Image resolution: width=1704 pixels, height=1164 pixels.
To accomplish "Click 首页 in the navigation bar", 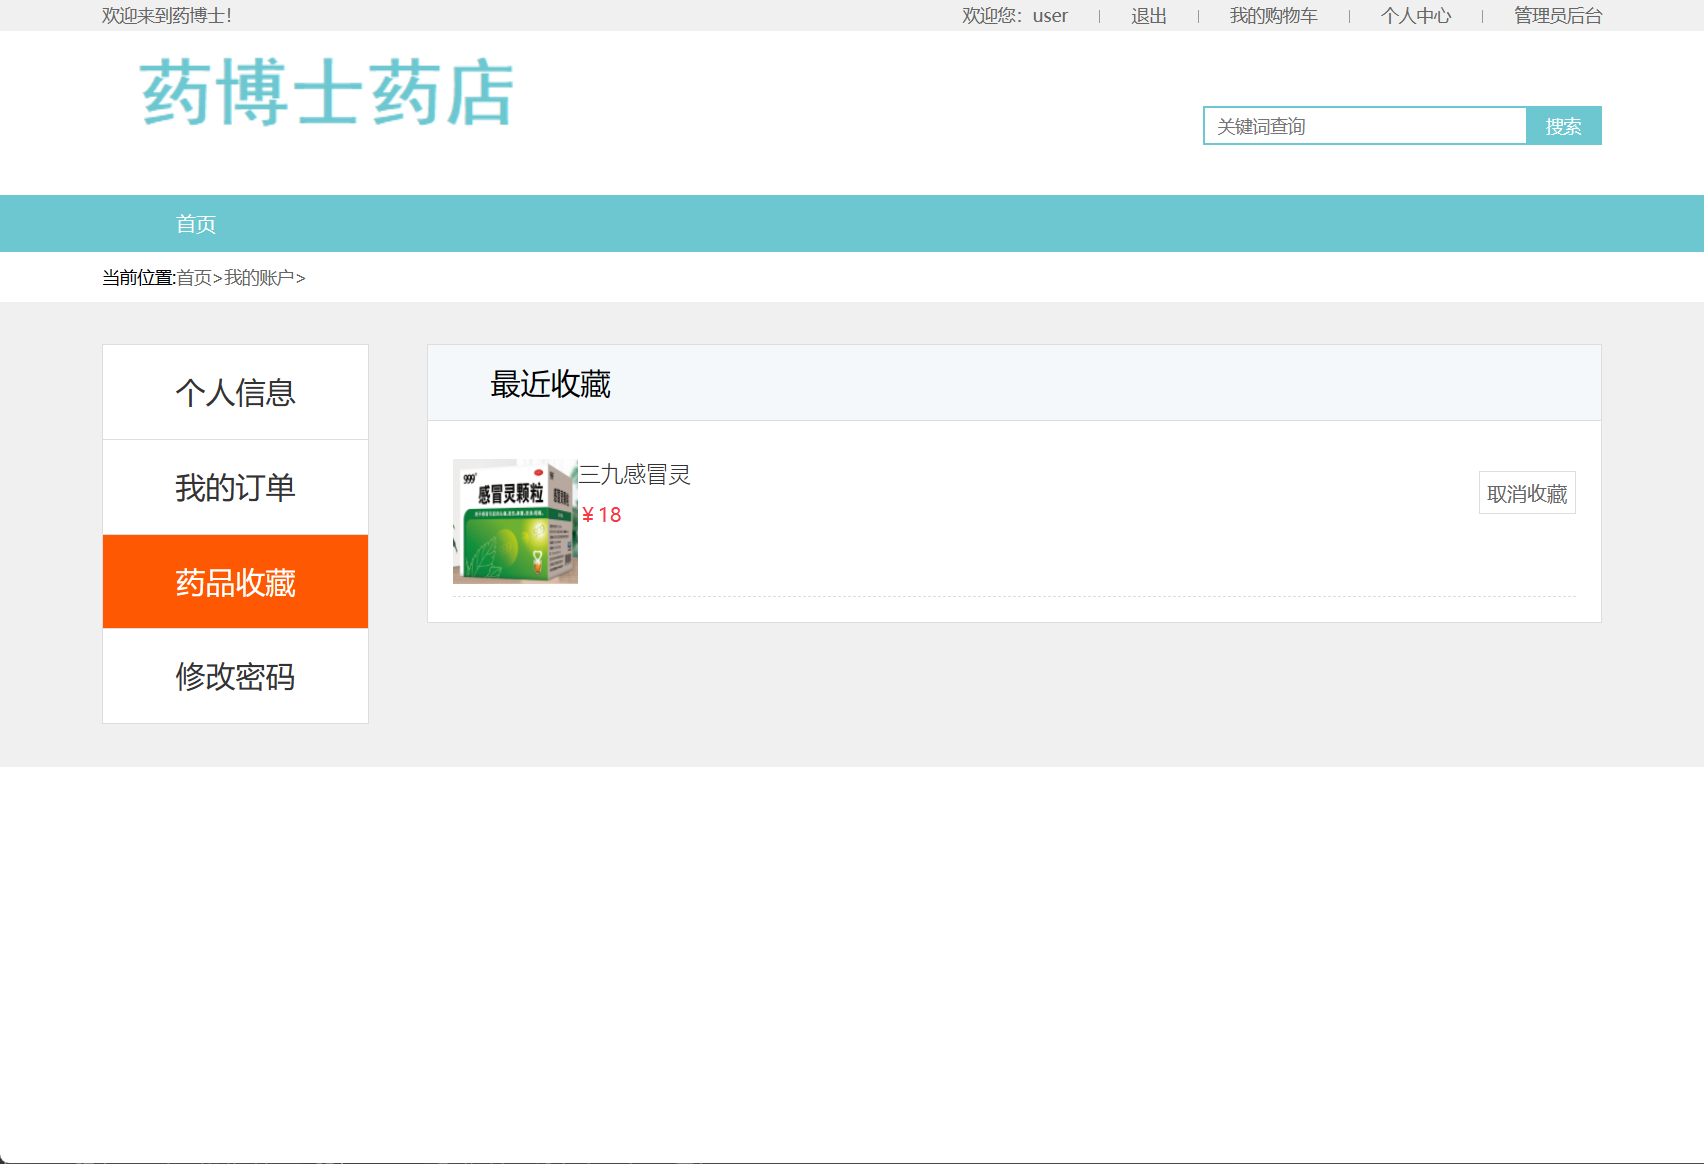I will point(196,223).
